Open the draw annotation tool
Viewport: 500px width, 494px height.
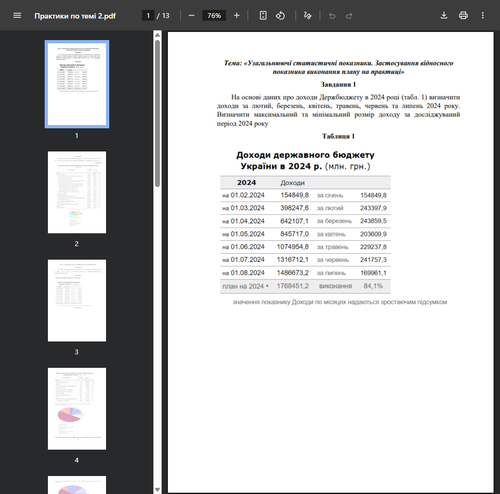click(307, 16)
